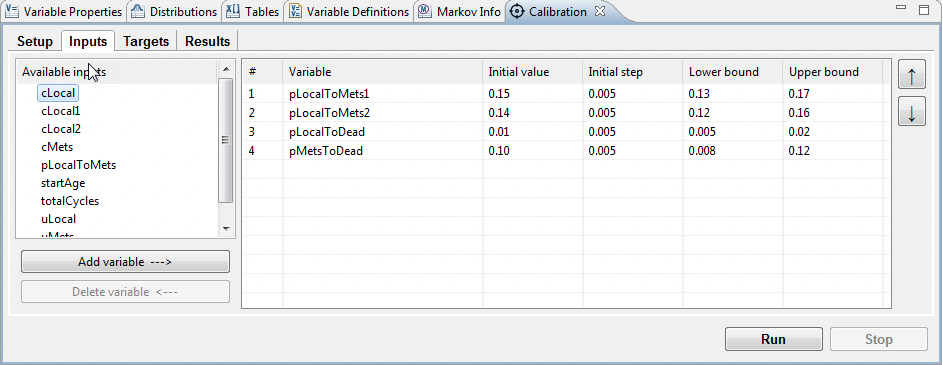Screen dimensions: 943x365
Task: Select cMets in available inputs list
Action: tap(57, 147)
